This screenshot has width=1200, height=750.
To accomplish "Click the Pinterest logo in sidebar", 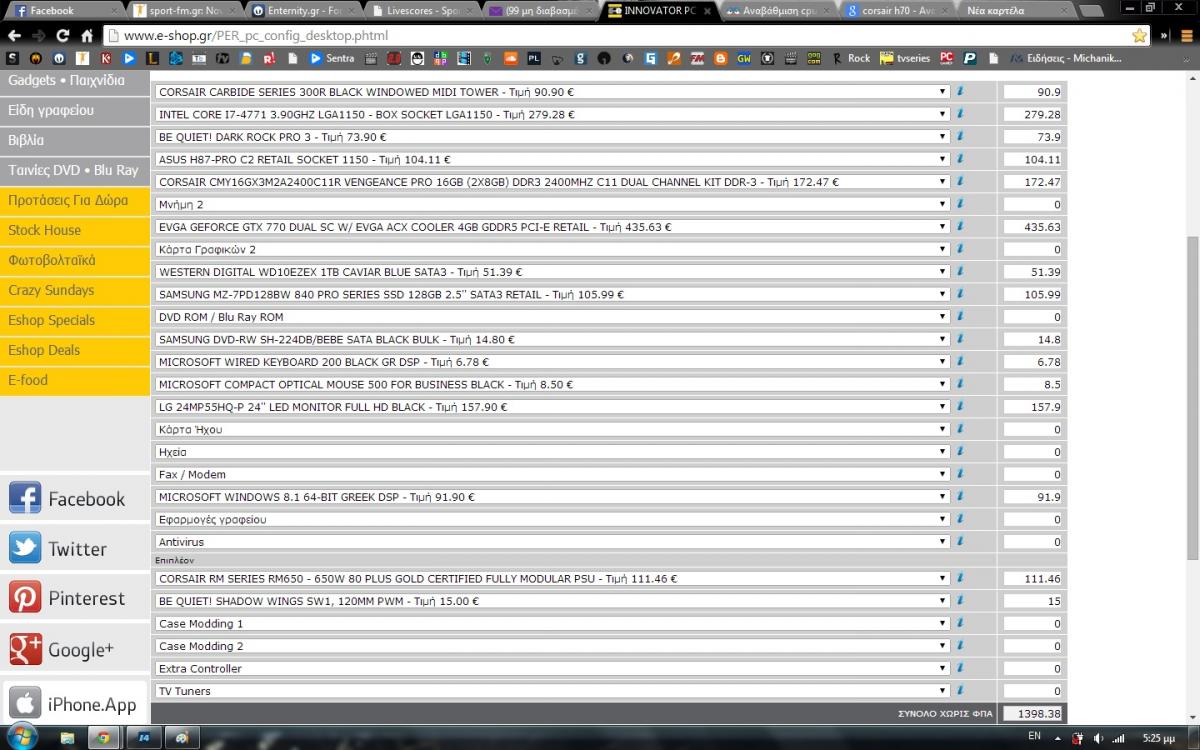I will [x=25, y=598].
